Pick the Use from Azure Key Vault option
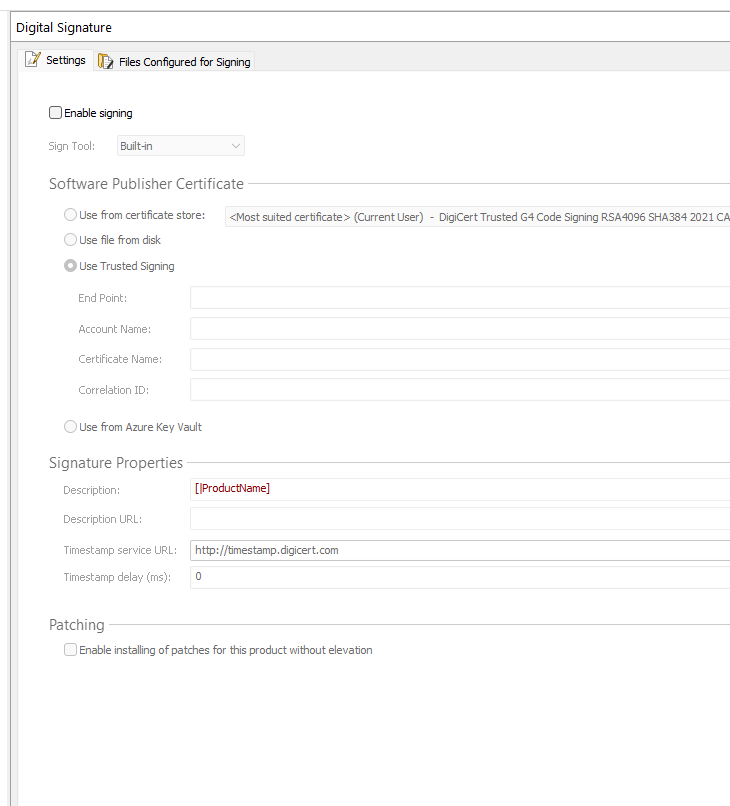 coord(70,427)
